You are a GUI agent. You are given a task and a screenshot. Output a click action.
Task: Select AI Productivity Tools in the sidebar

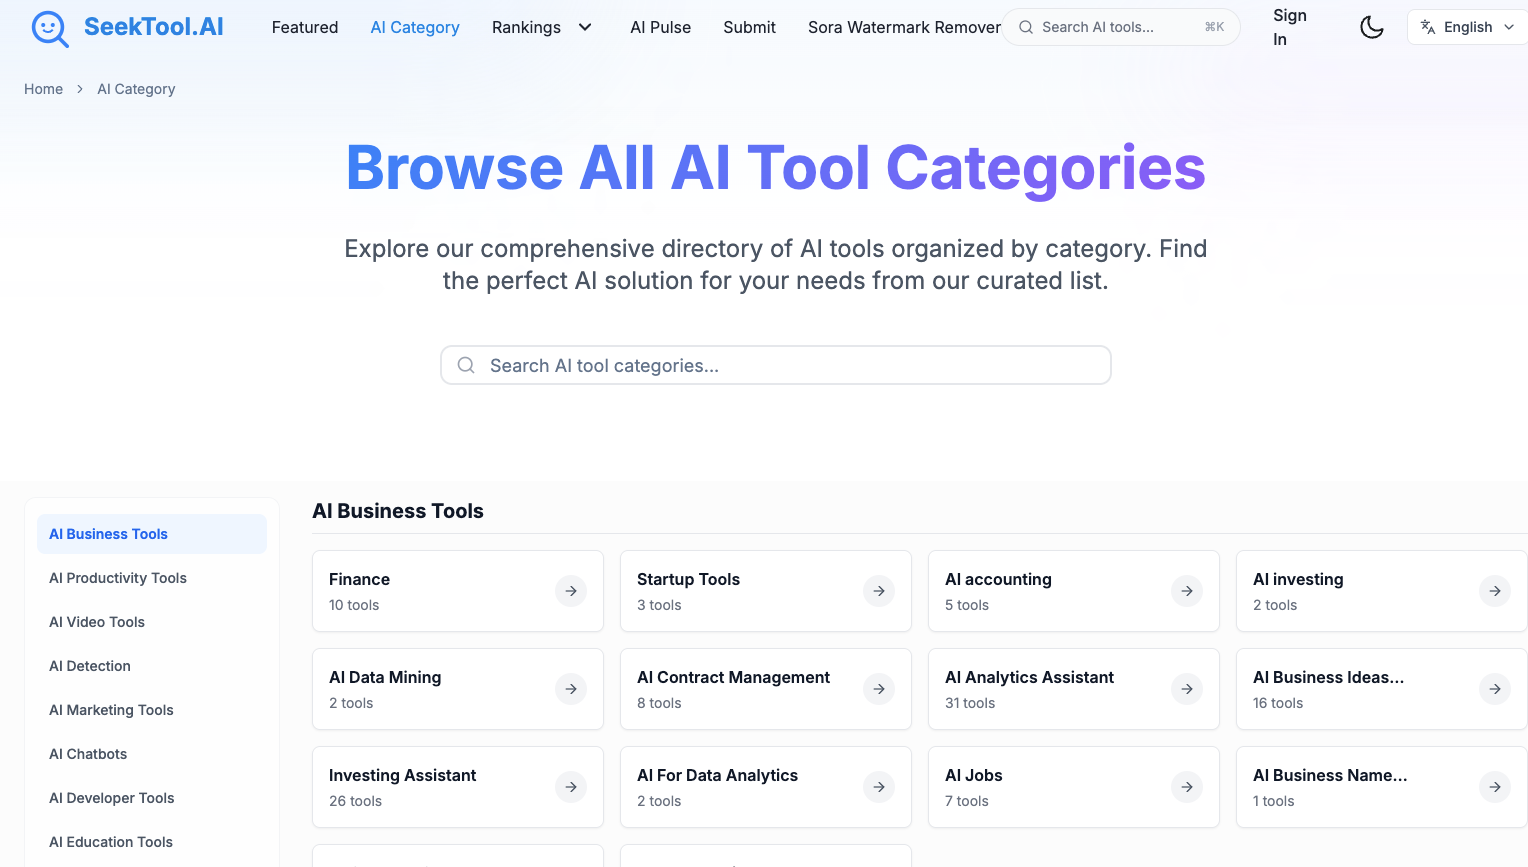(x=118, y=578)
